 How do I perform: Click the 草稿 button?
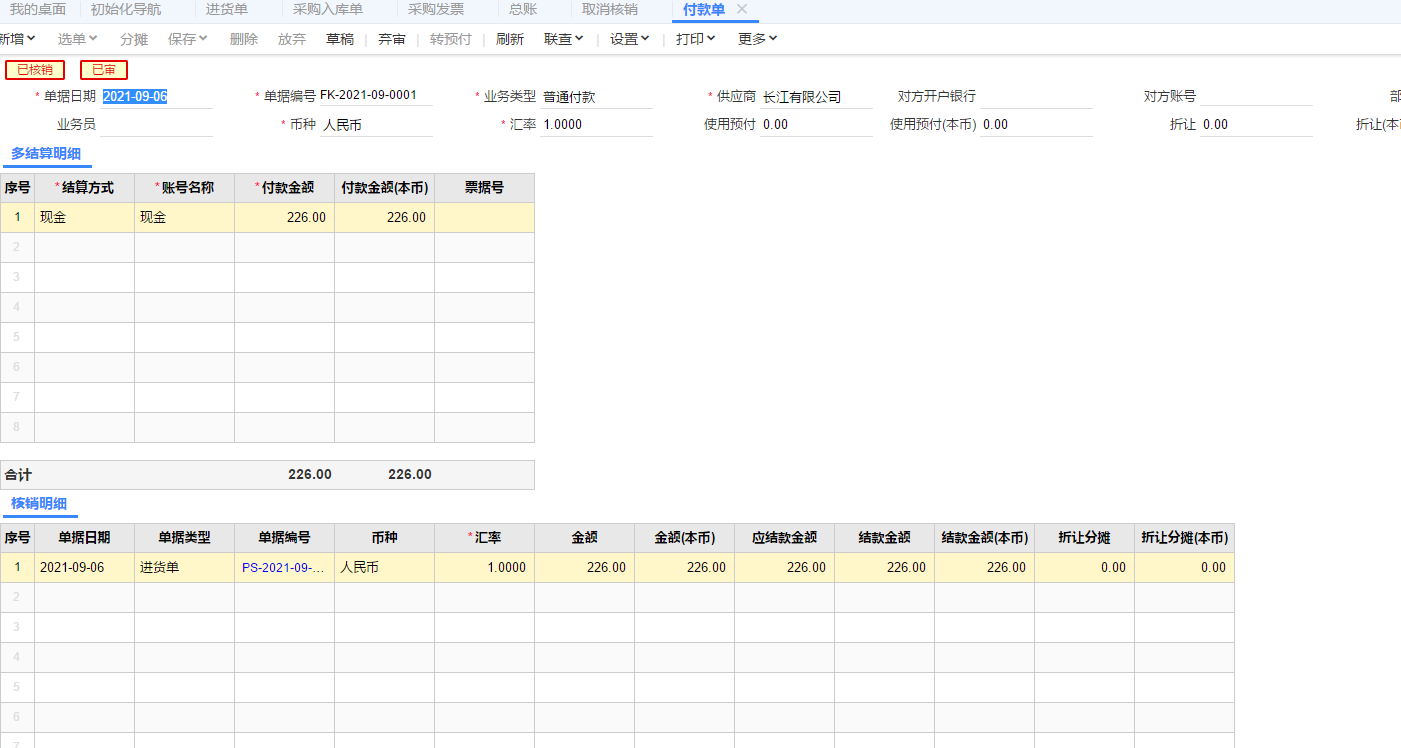coord(340,39)
